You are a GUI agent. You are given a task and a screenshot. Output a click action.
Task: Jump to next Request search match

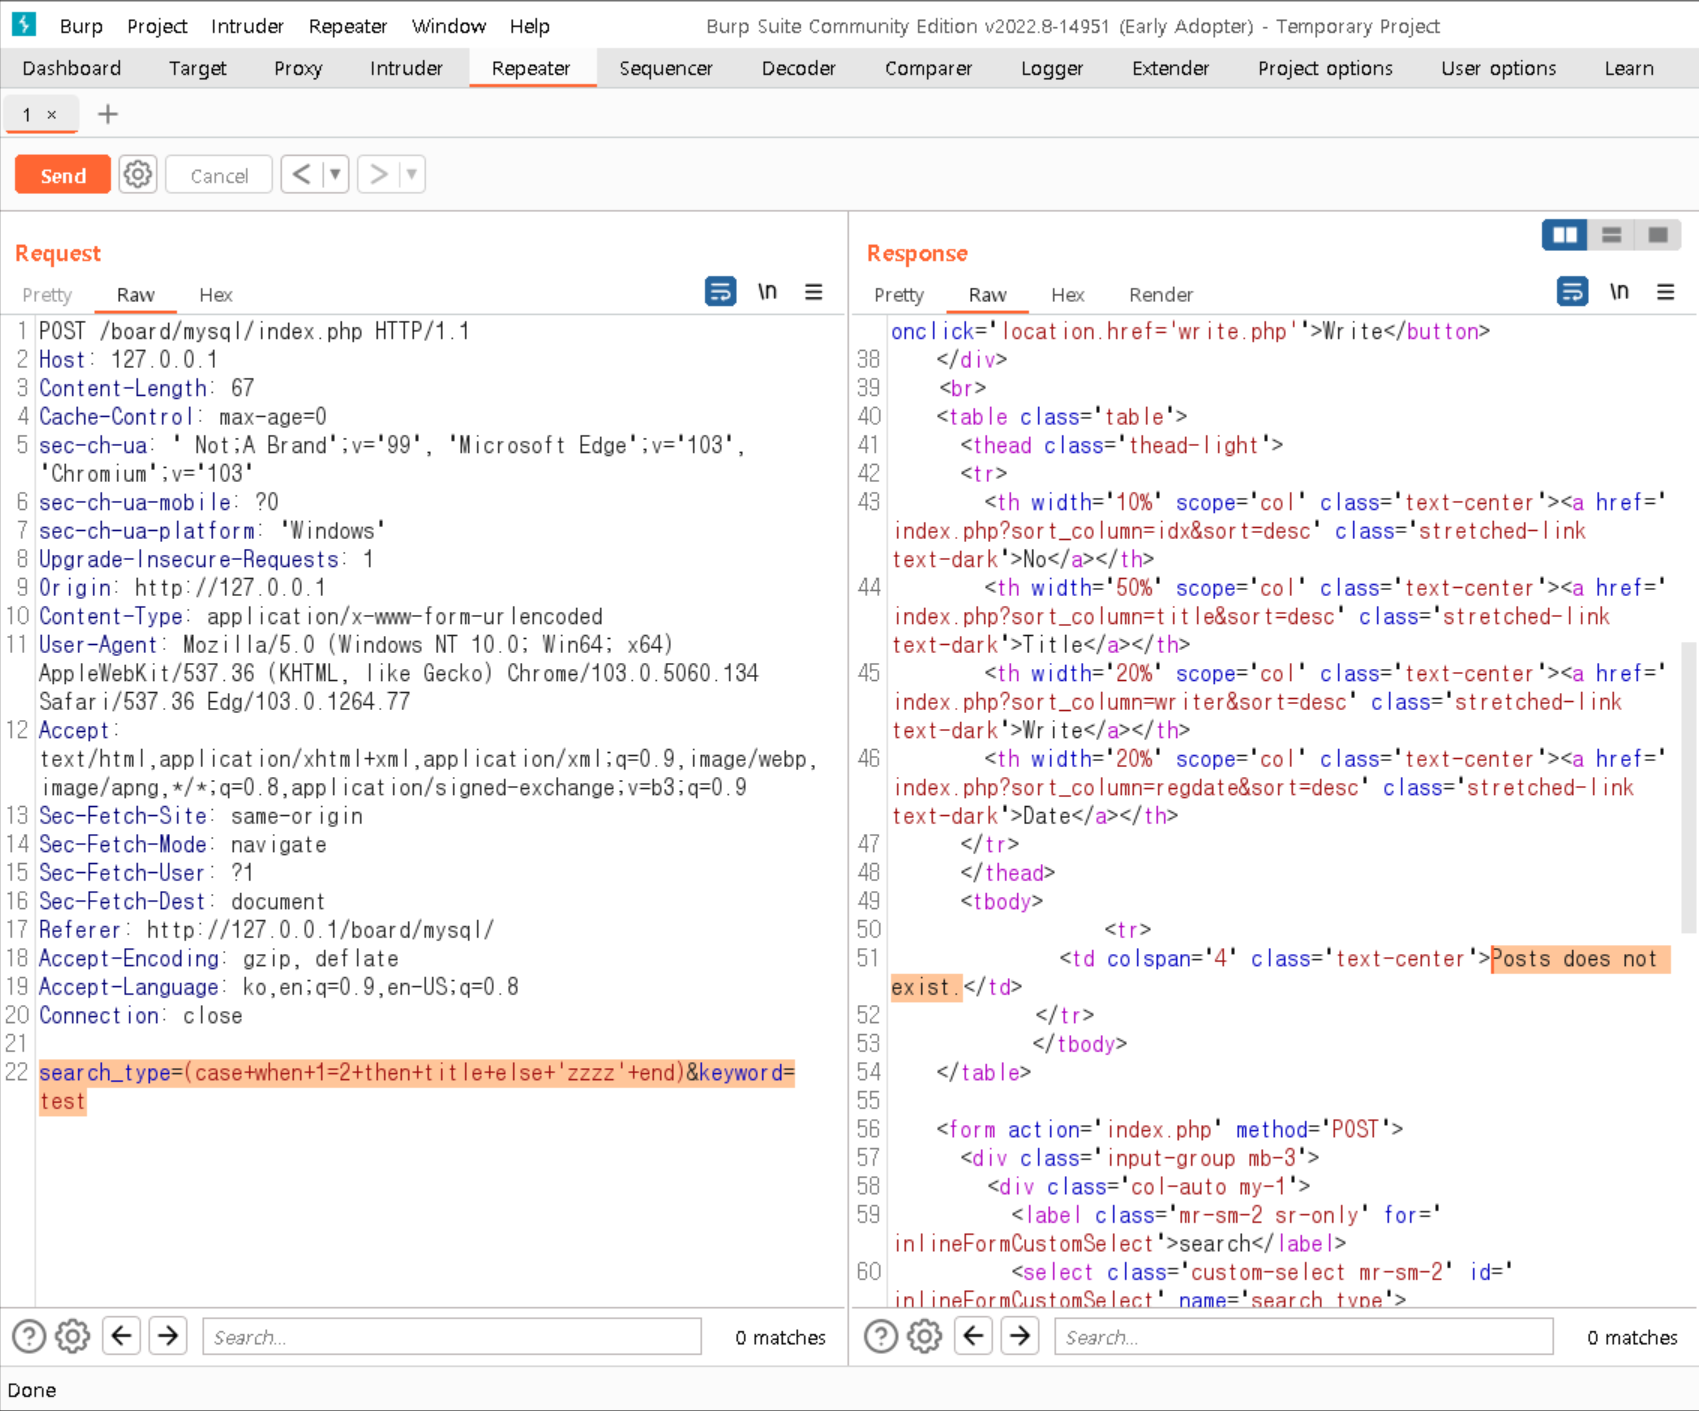click(x=168, y=1335)
